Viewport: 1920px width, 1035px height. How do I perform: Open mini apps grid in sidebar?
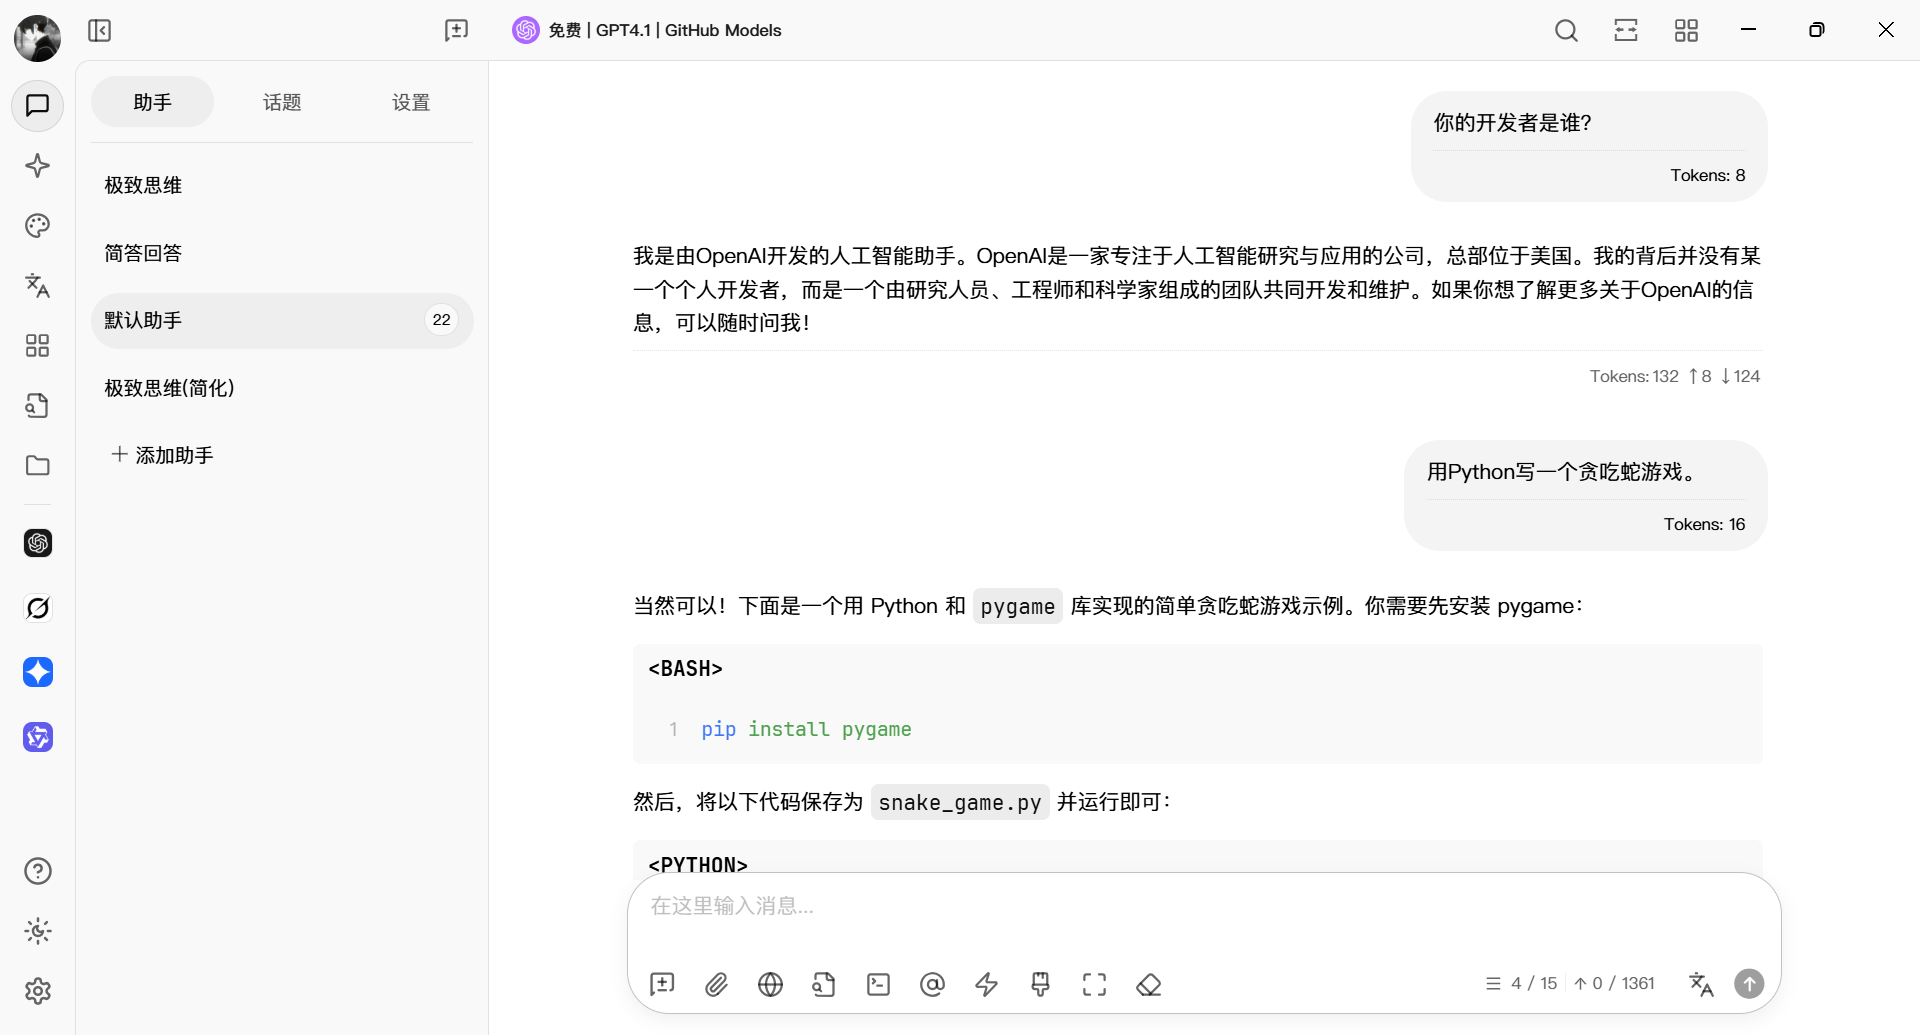37,346
